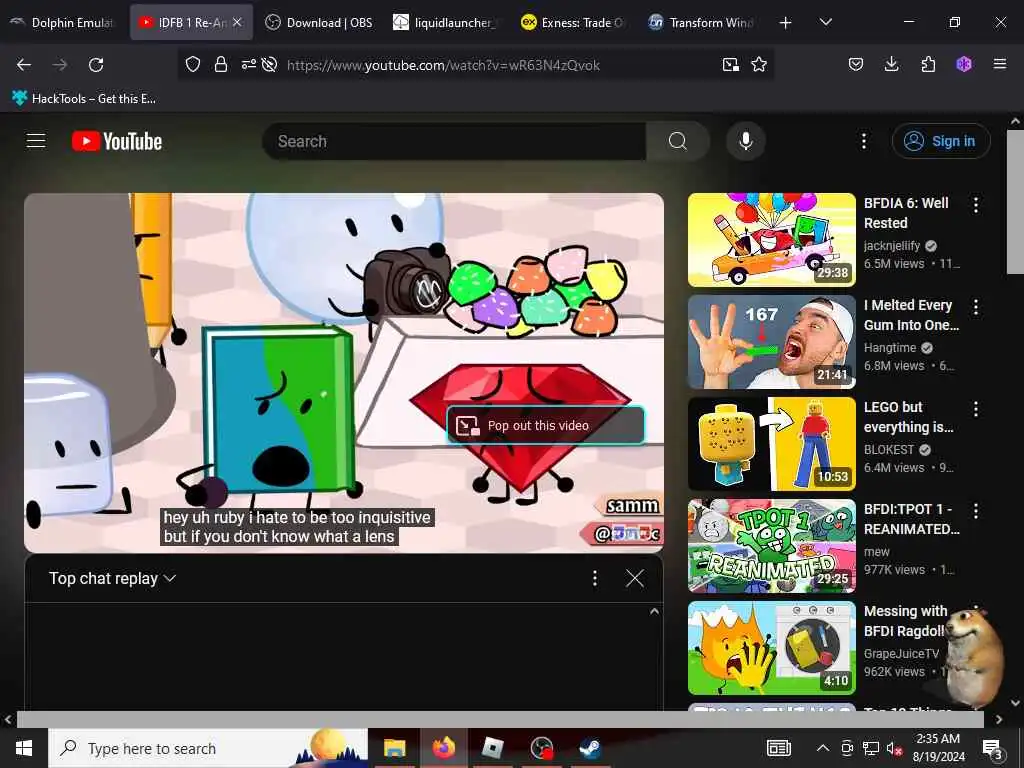The image size is (1024, 768).
Task: Open options for LEGO but everything video
Action: (976, 409)
